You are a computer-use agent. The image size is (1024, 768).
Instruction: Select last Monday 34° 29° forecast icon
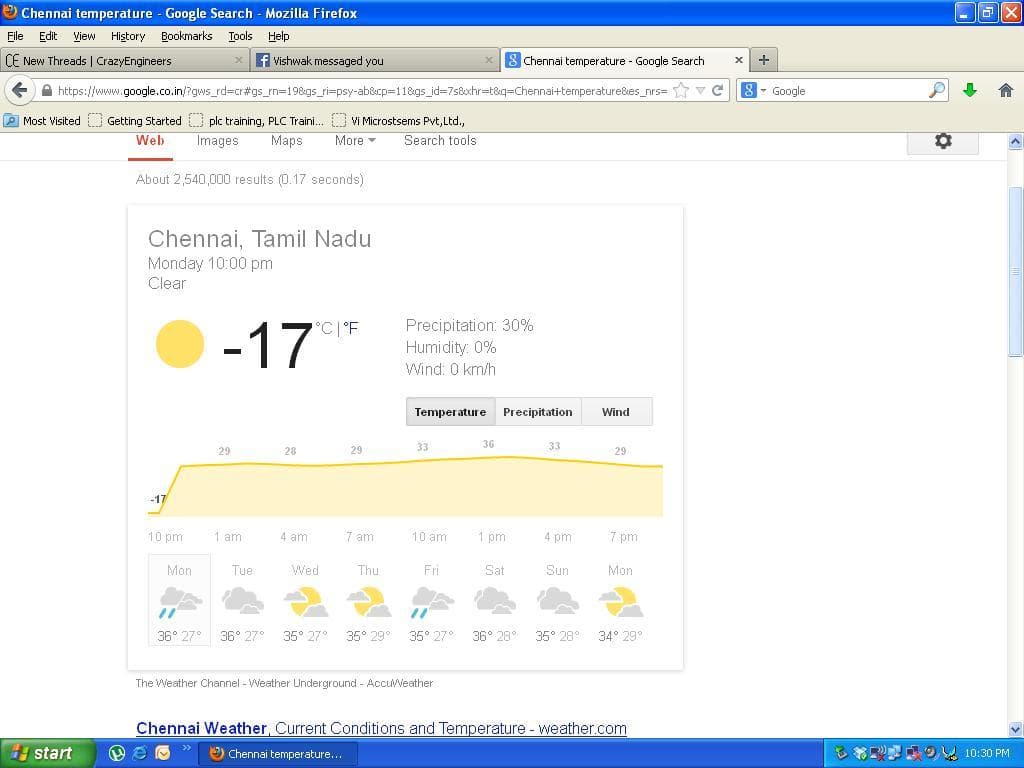pos(620,601)
